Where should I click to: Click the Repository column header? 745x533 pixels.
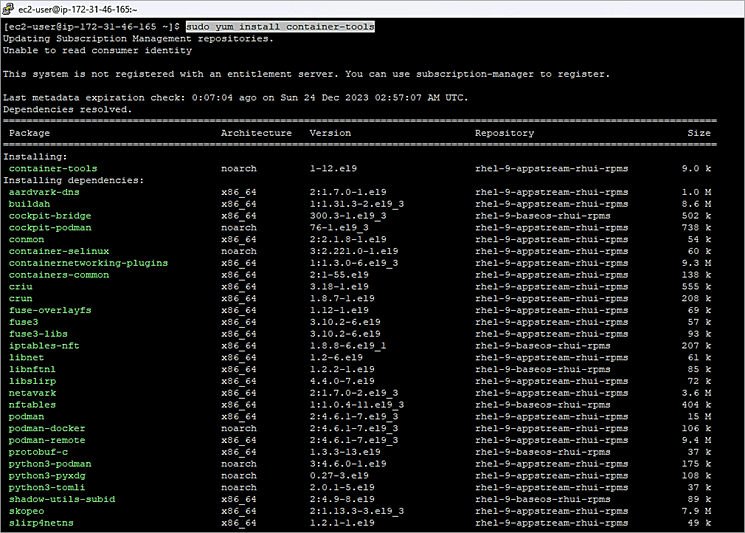[x=504, y=133]
